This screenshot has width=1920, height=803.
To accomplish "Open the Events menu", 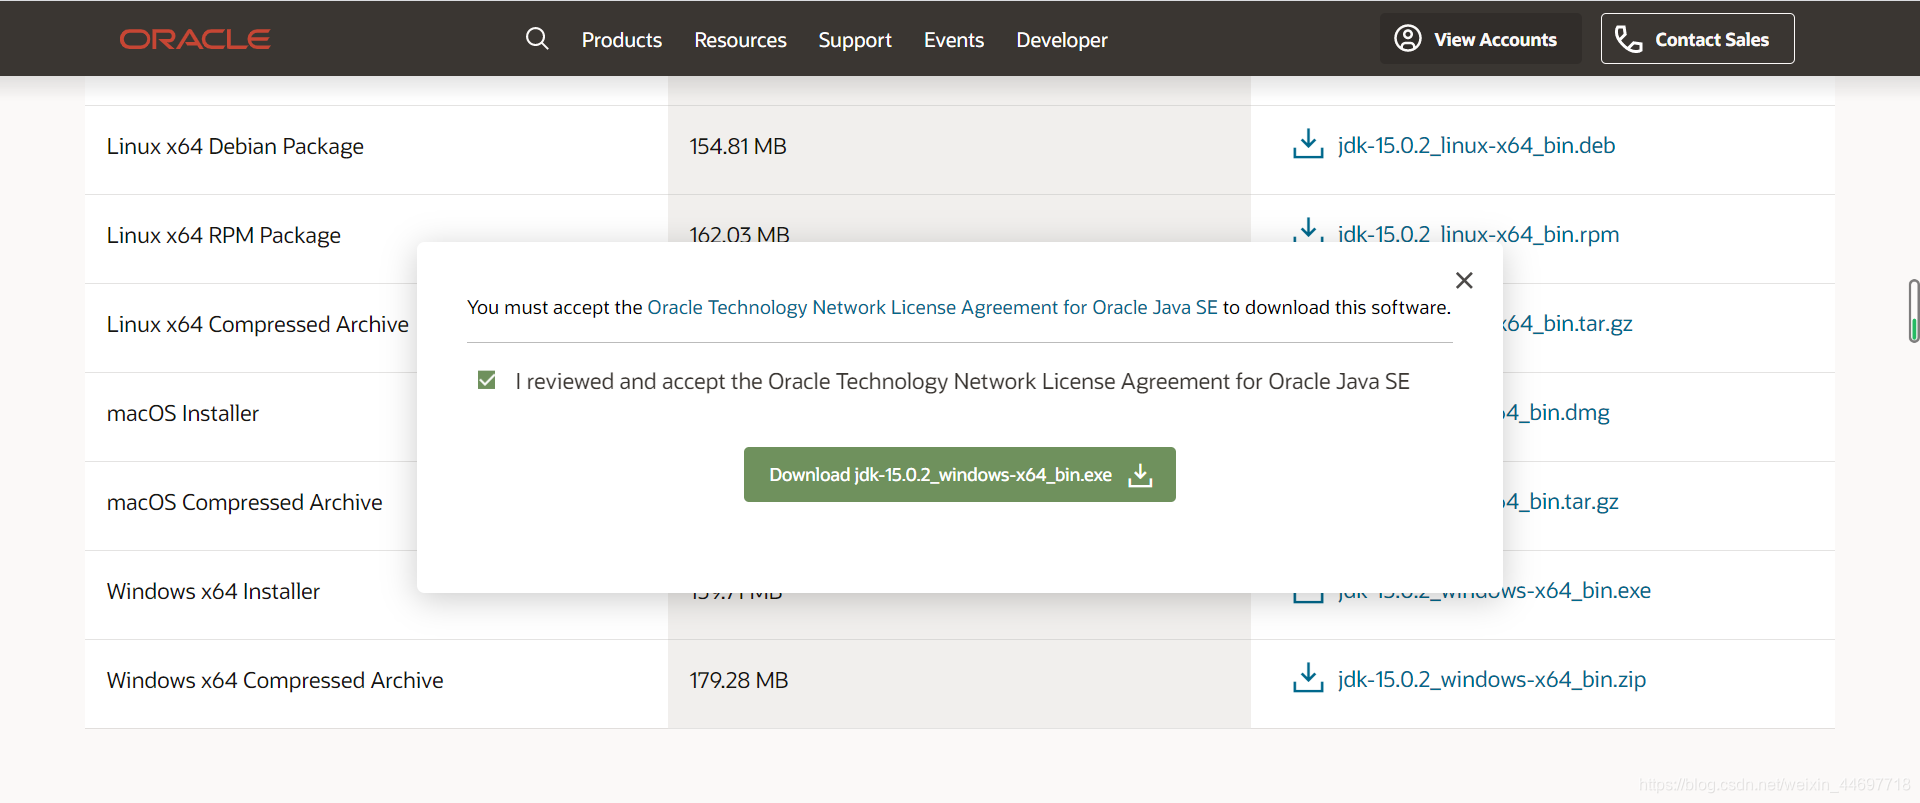I will pos(954,40).
